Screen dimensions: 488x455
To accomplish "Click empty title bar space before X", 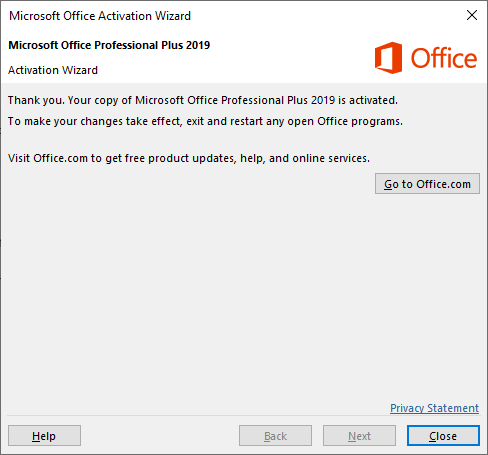I will coord(327,15).
